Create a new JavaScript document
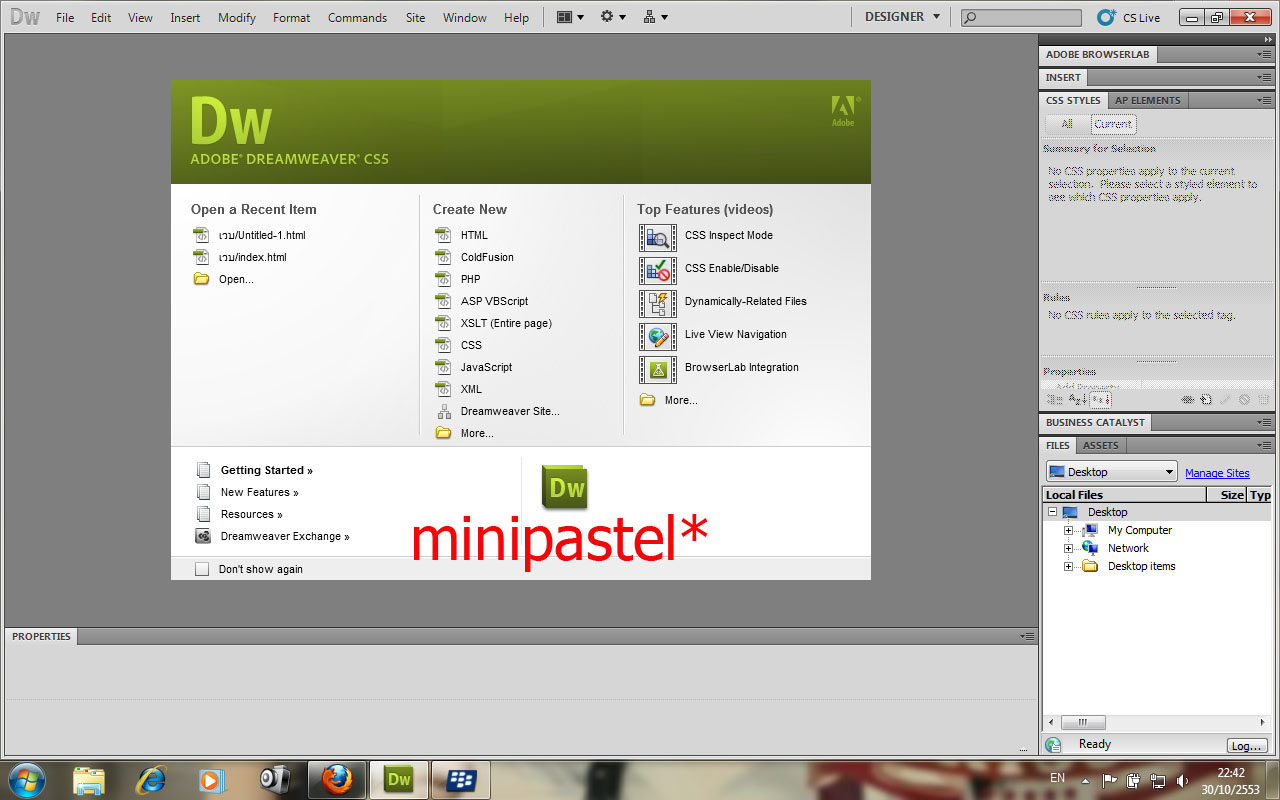Image resolution: width=1280 pixels, height=800 pixels. coord(486,367)
